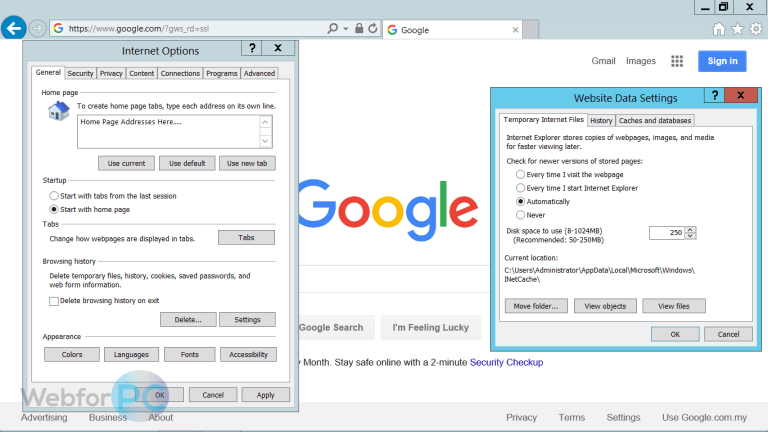This screenshot has height=433, width=768.
Task: Click the search magnifier in address bar
Action: (333, 28)
